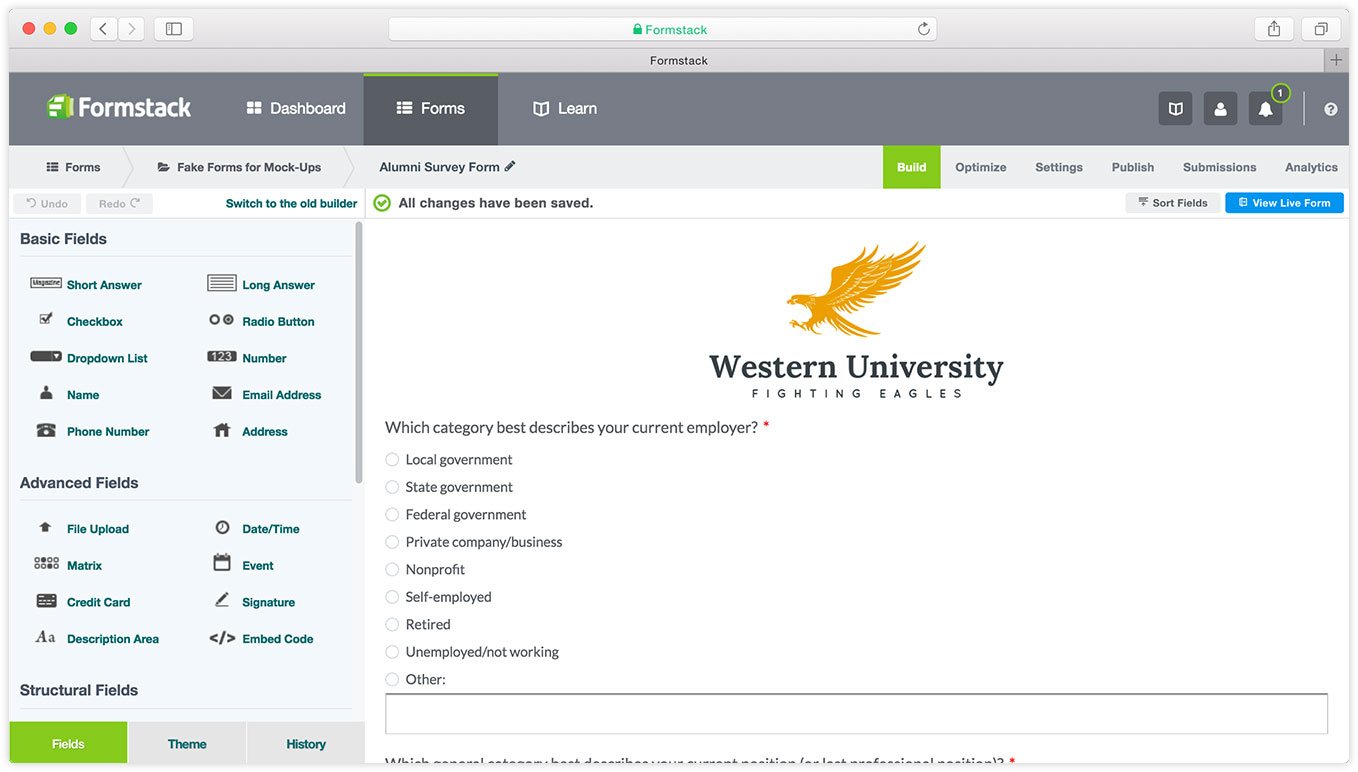Toggle the Safari sidebar button
1358x772 pixels.
coord(173,29)
